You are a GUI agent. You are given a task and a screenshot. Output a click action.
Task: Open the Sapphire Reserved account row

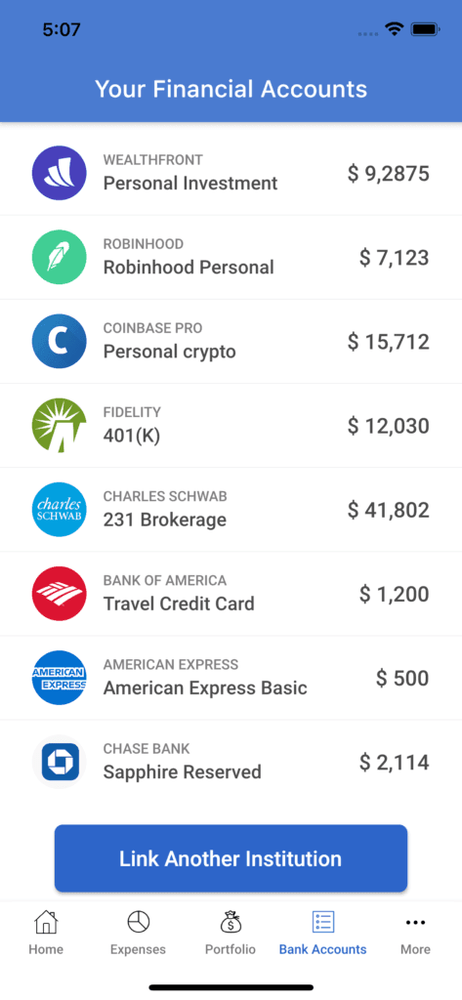point(231,762)
